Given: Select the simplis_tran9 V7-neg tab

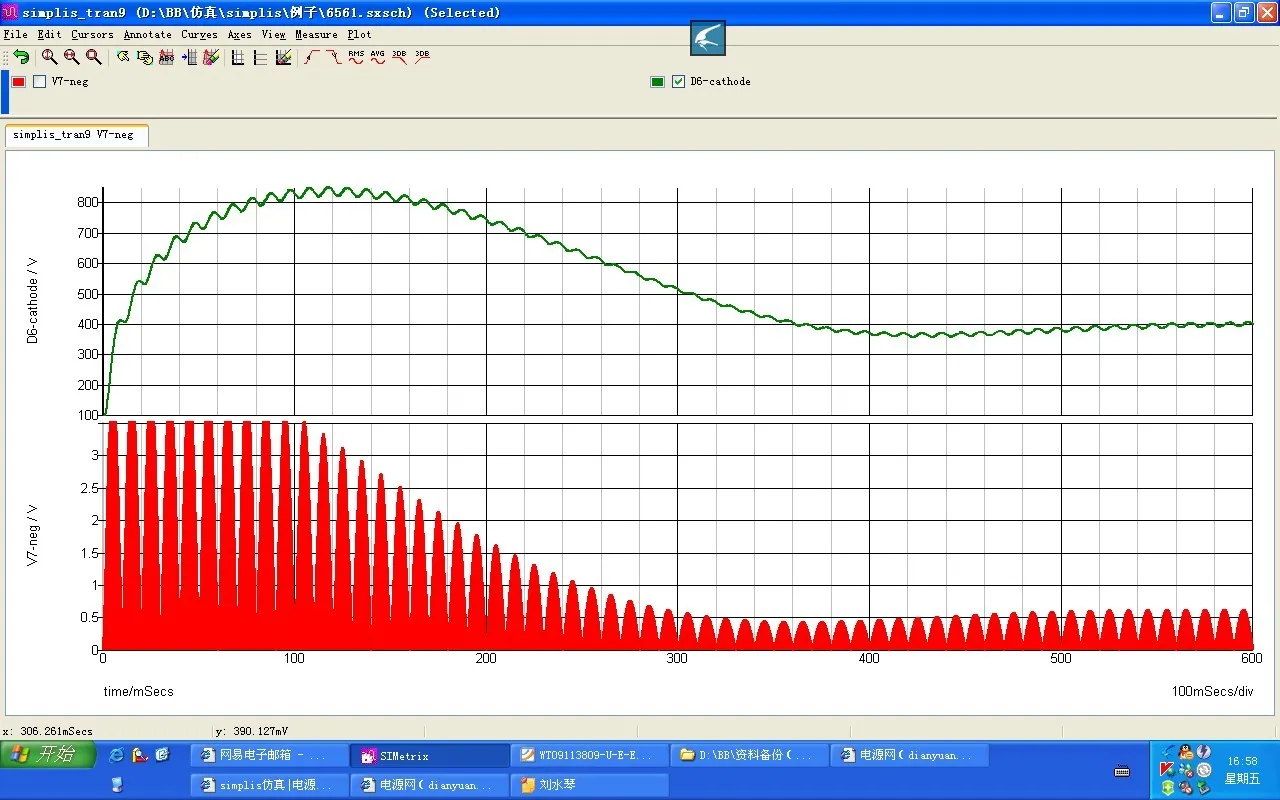Looking at the screenshot, I should 77,135.
